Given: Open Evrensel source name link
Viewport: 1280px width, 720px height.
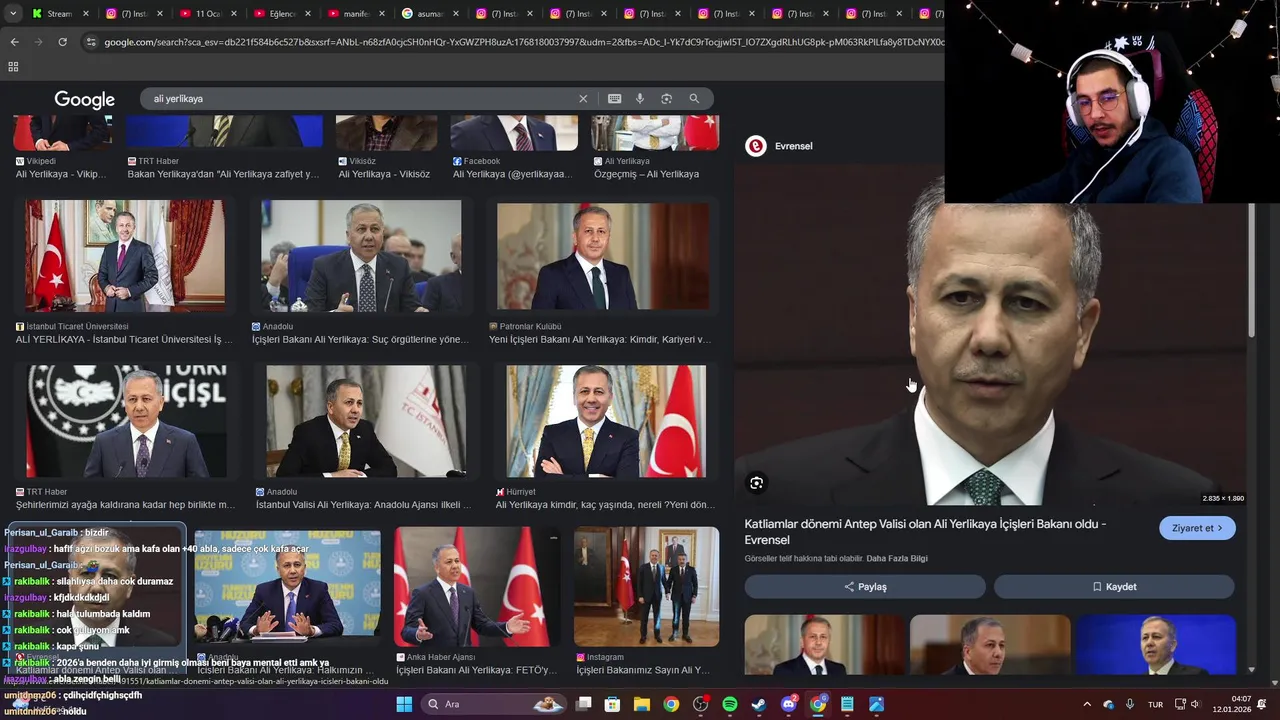Looking at the screenshot, I should 793,146.
